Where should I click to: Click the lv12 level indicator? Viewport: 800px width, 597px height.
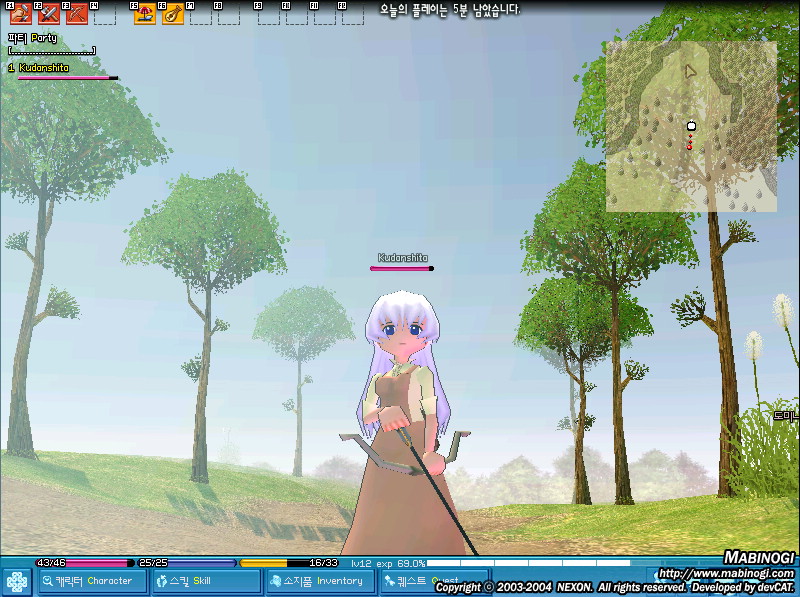click(361, 563)
